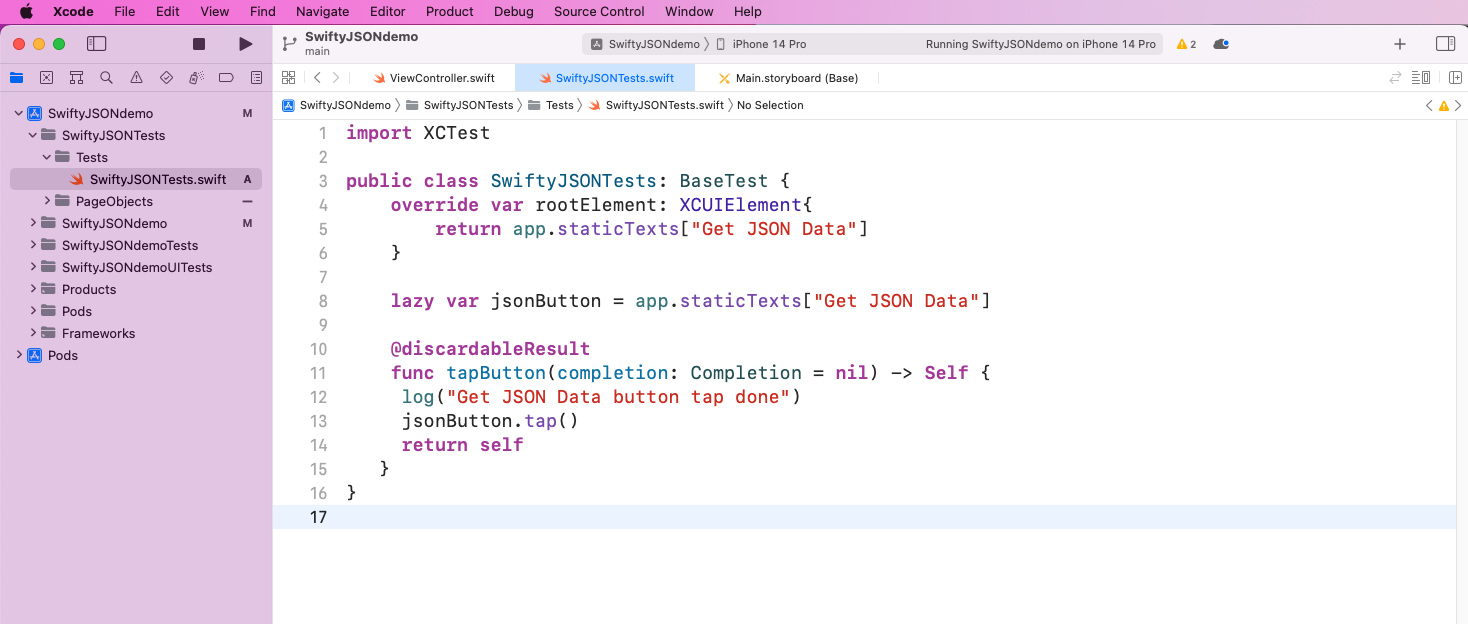This screenshot has width=1468, height=624.
Task: Click SwiftyJSONdemo in jump bar
Action: 337,105
